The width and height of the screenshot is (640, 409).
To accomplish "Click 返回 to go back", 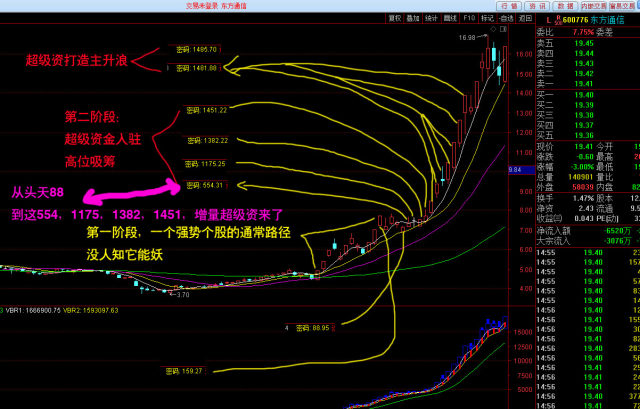I will (x=525, y=18).
